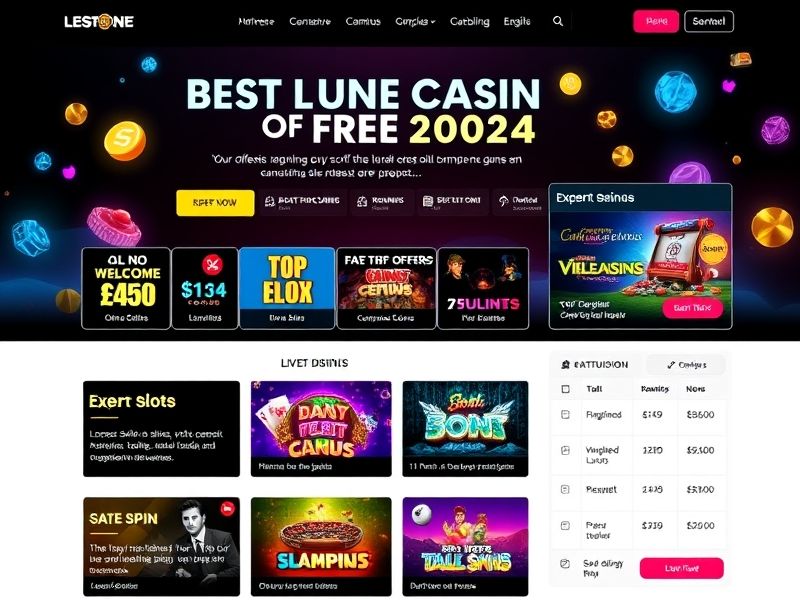Image resolution: width=800 pixels, height=600 pixels.
Task: Click the pink button in the header
Action: pyautogui.click(x=656, y=21)
